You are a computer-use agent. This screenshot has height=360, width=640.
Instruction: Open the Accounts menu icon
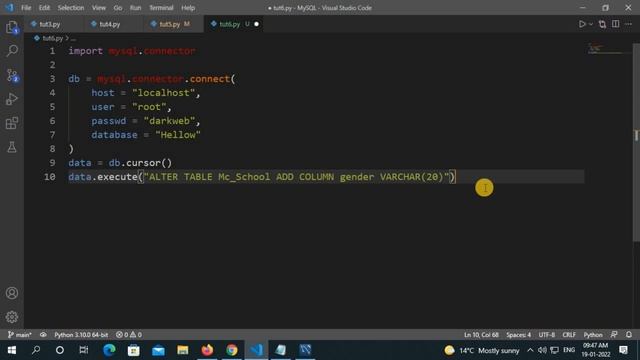12,293
